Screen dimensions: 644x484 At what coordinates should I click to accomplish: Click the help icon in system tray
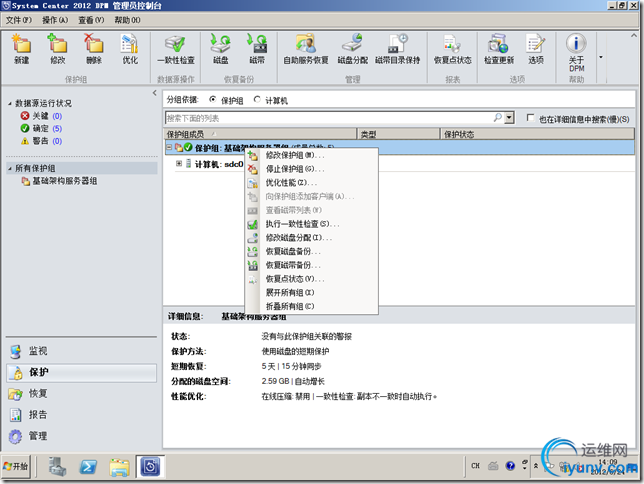[x=510, y=466]
